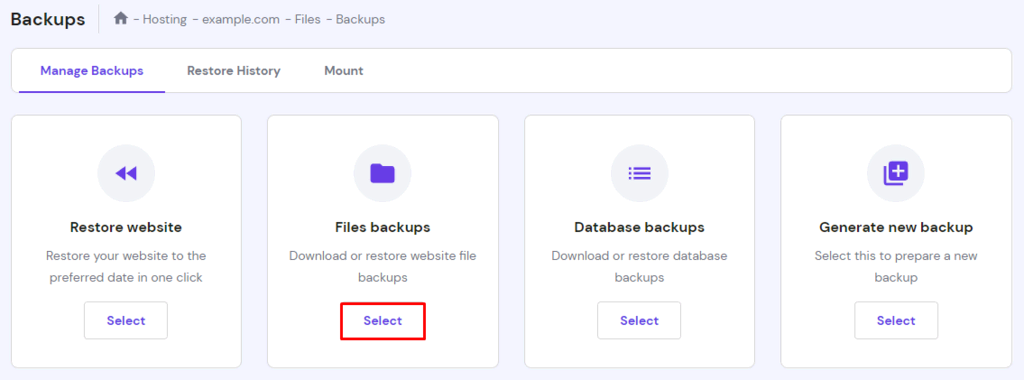Open Hosting in the breadcrumb
Image resolution: width=1024 pixels, height=380 pixels.
point(165,20)
